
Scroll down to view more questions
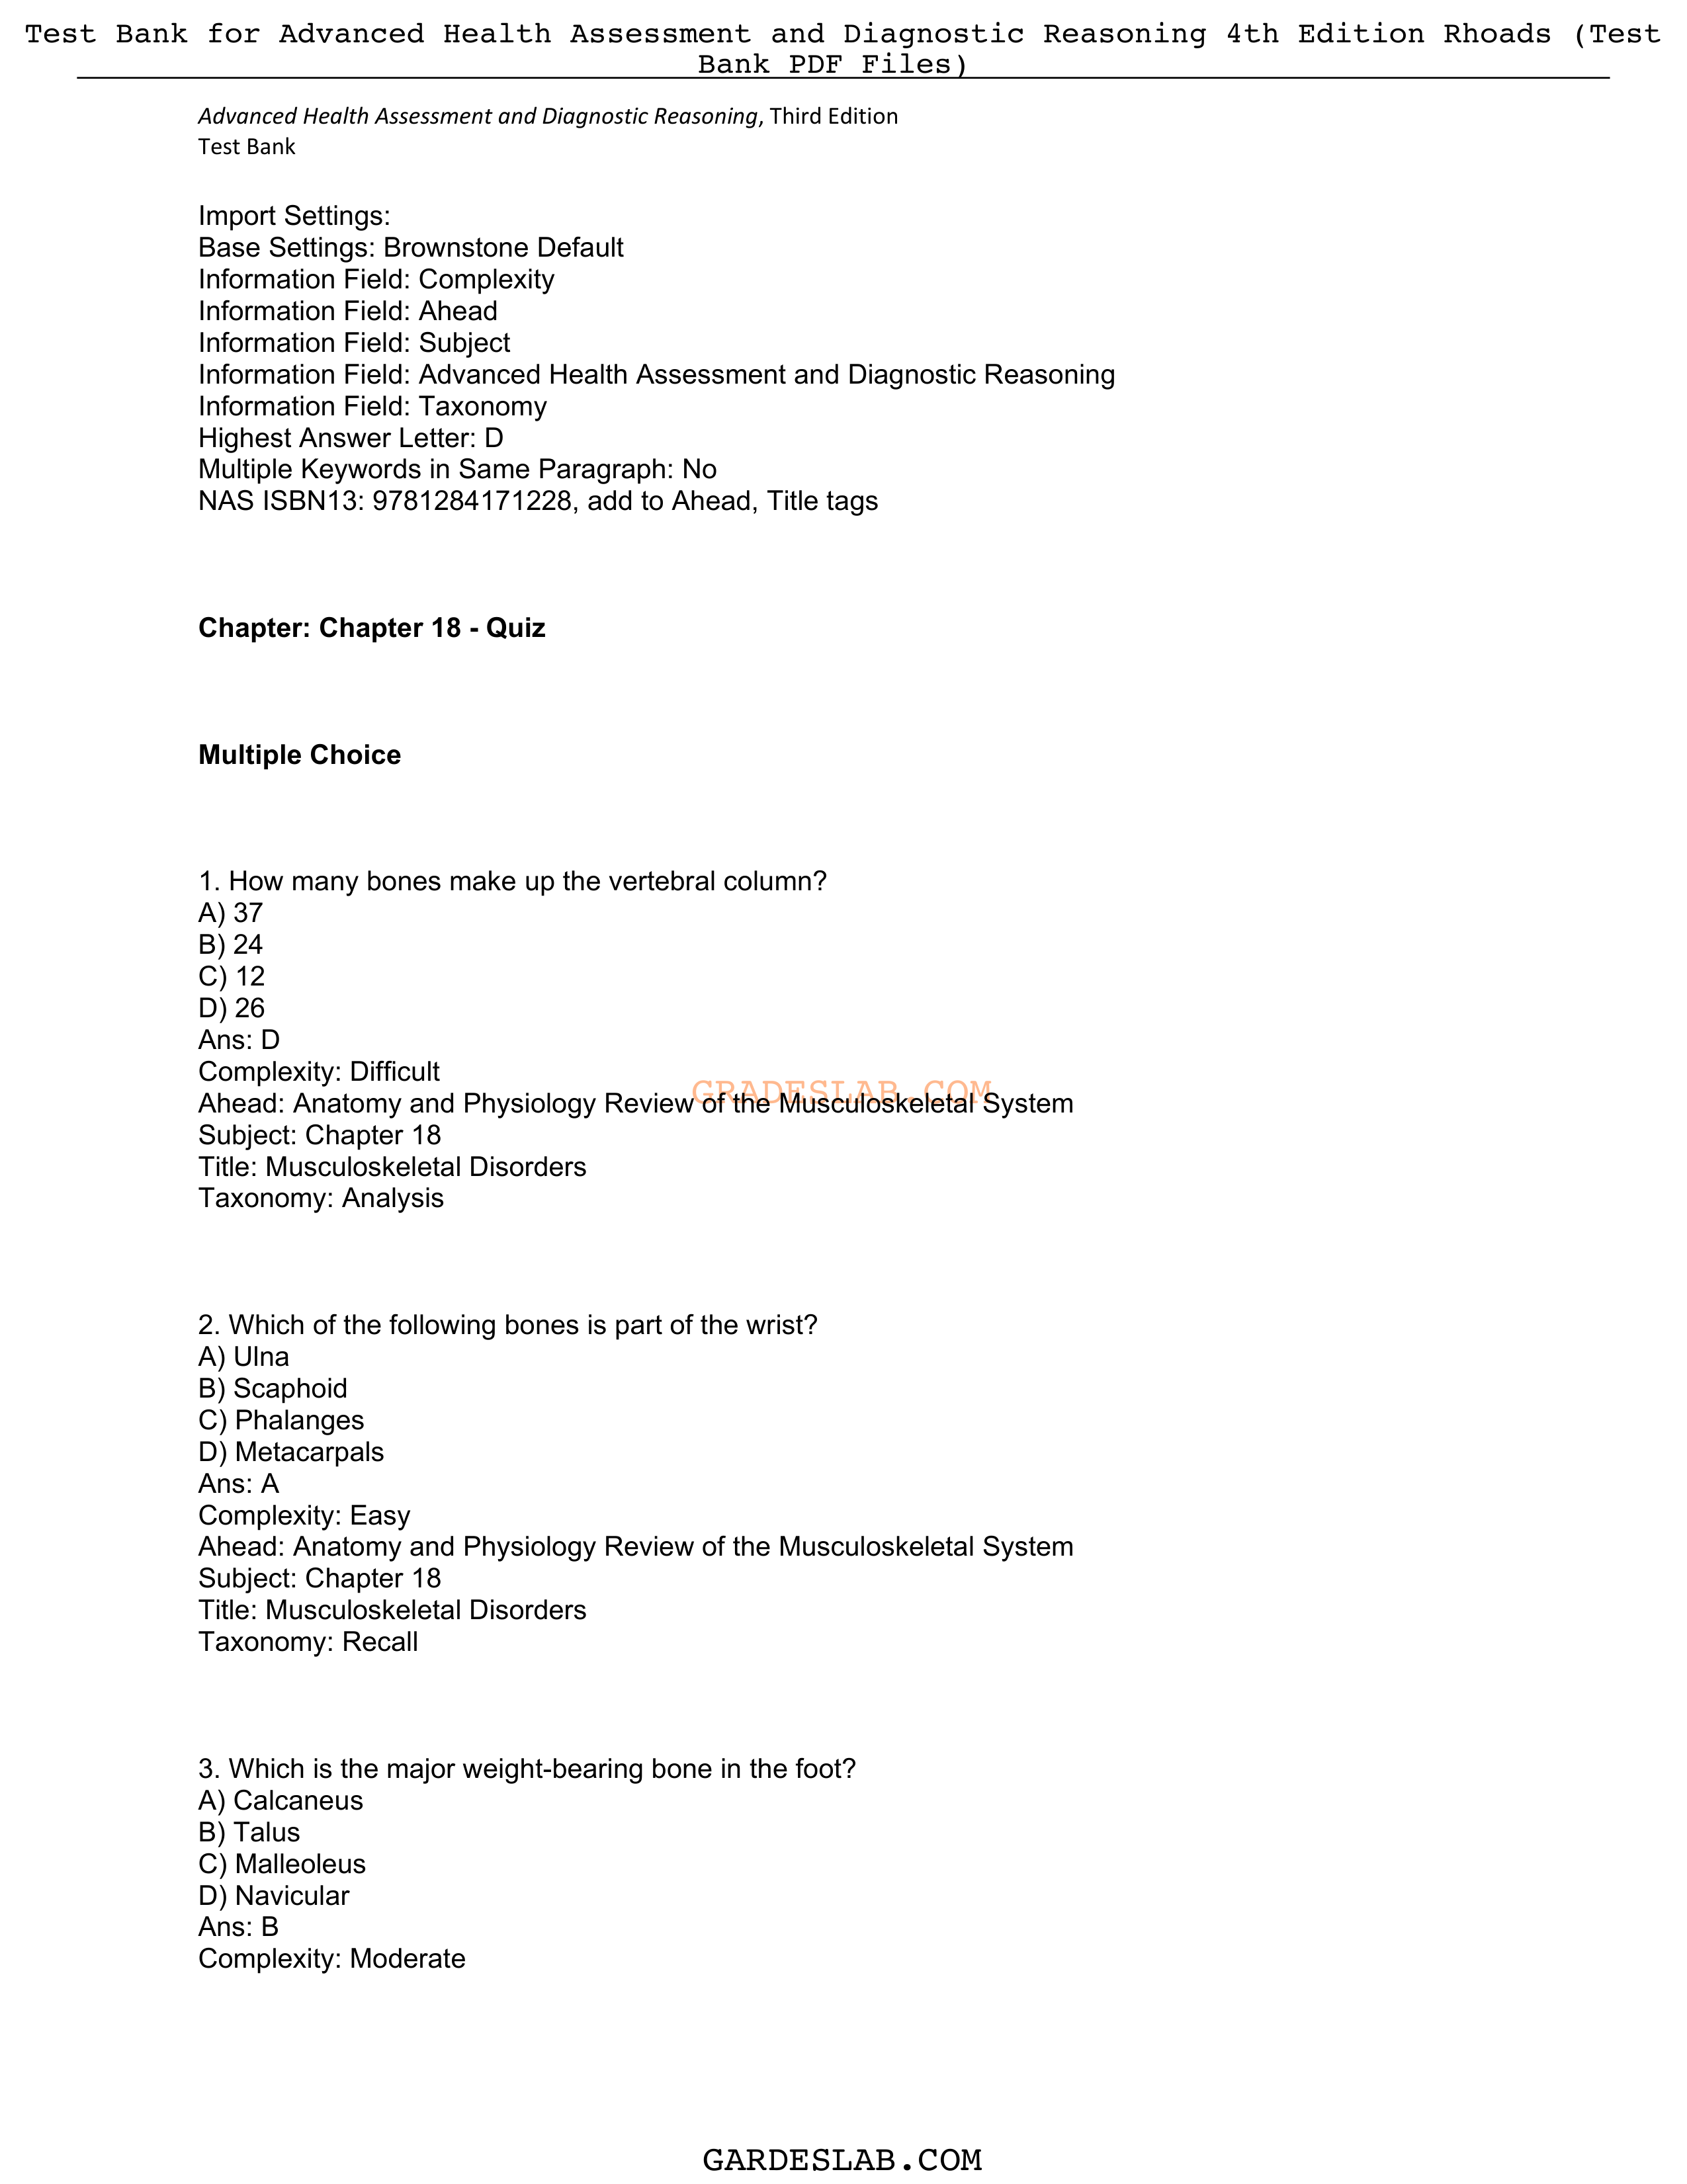point(844,2126)
